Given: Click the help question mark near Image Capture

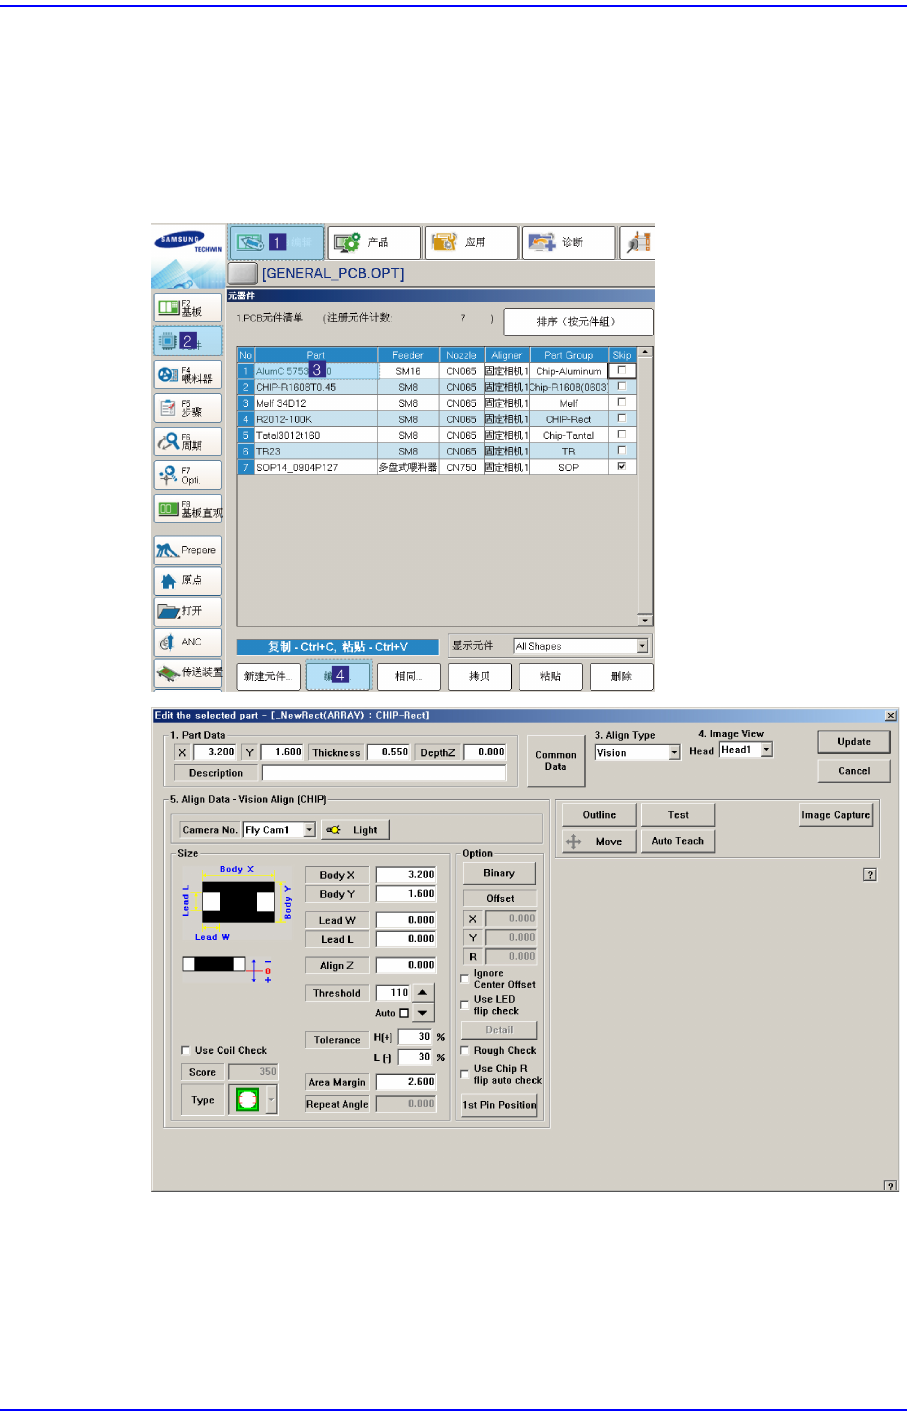Looking at the screenshot, I should tap(870, 874).
